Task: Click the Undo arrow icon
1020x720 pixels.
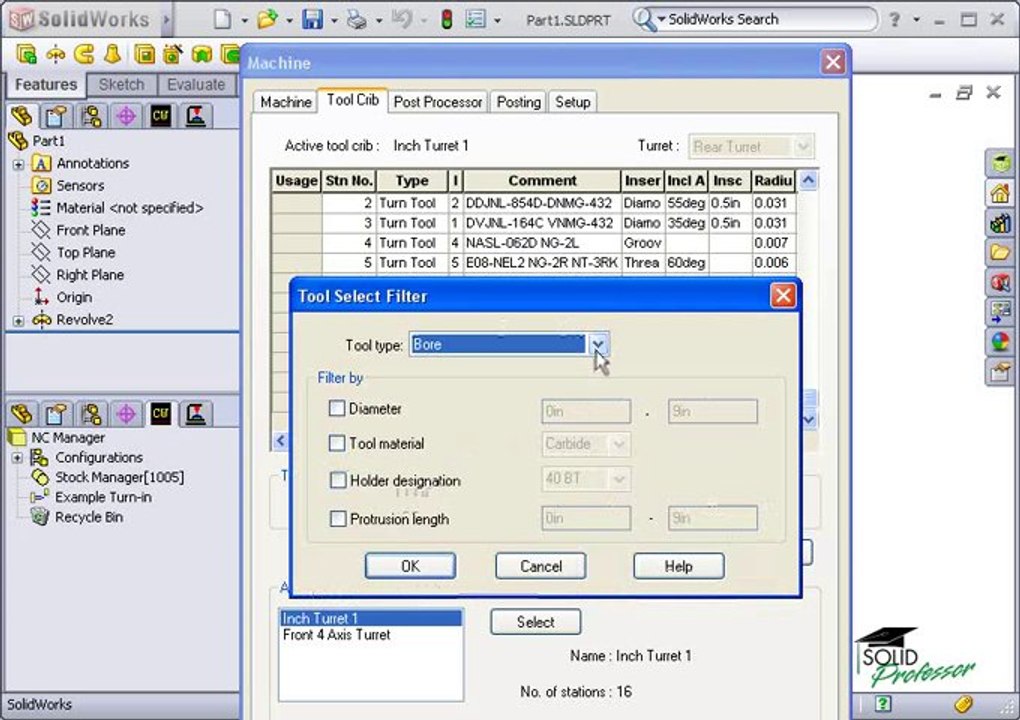Action: [401, 20]
